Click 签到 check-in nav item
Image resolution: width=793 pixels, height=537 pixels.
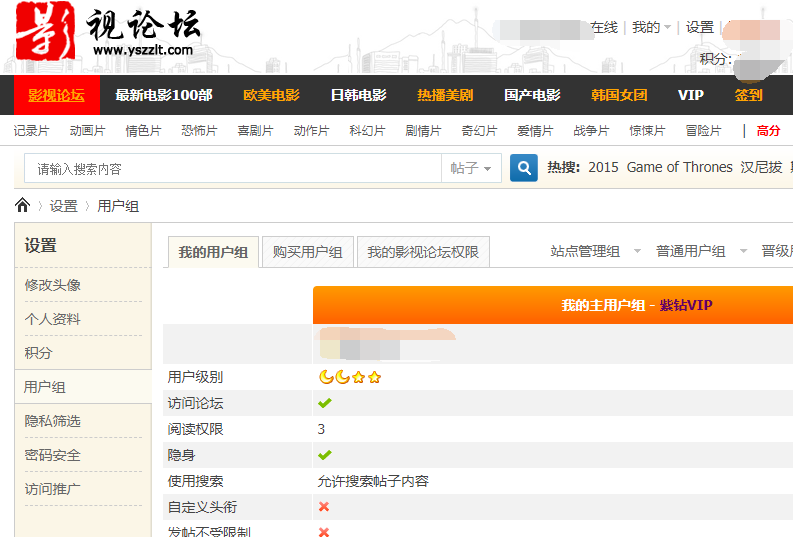pyautogui.click(x=748, y=95)
